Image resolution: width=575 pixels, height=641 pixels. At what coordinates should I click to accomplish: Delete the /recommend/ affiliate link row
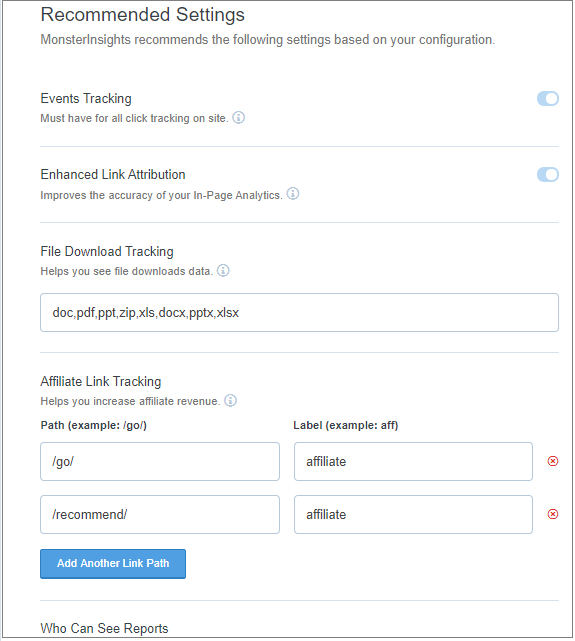pos(553,514)
